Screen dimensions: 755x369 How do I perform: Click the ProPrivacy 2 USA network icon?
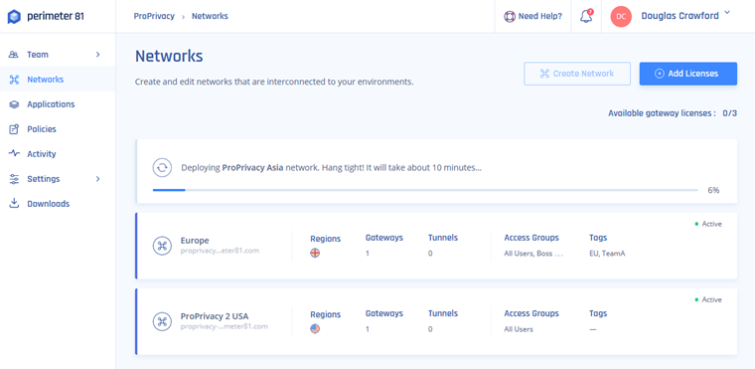point(162,321)
